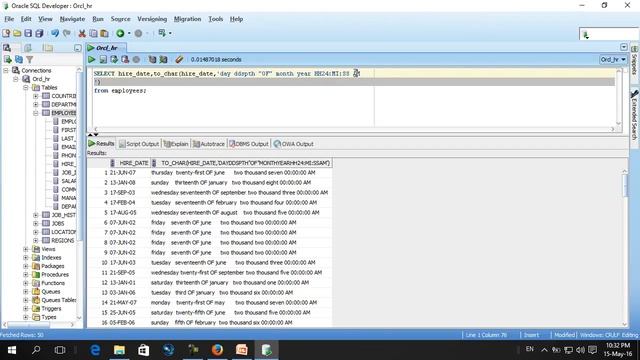Screen dimensions: 640x360
Task: Switch to the Explain tab
Action: click(176, 144)
